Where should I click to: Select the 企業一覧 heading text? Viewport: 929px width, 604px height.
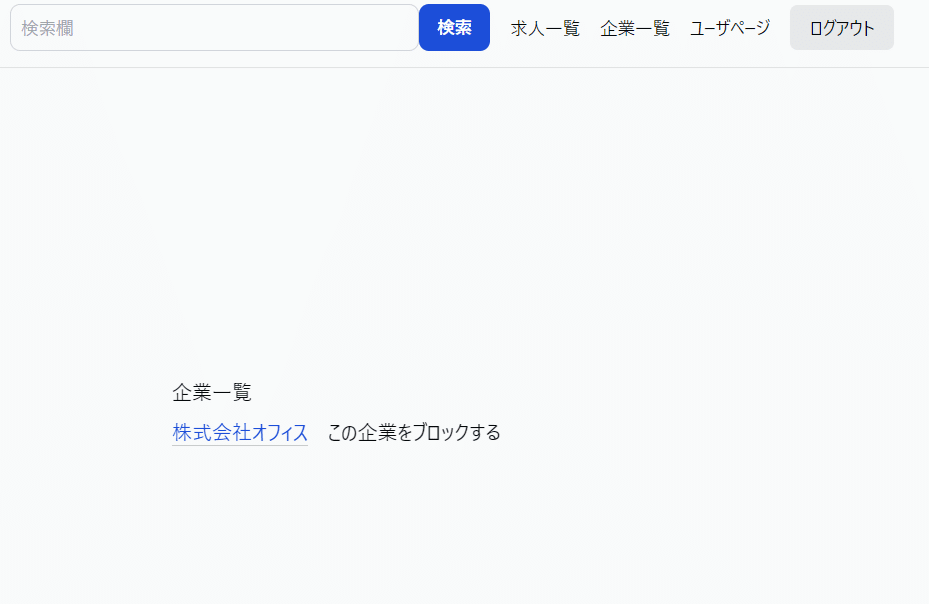click(212, 392)
